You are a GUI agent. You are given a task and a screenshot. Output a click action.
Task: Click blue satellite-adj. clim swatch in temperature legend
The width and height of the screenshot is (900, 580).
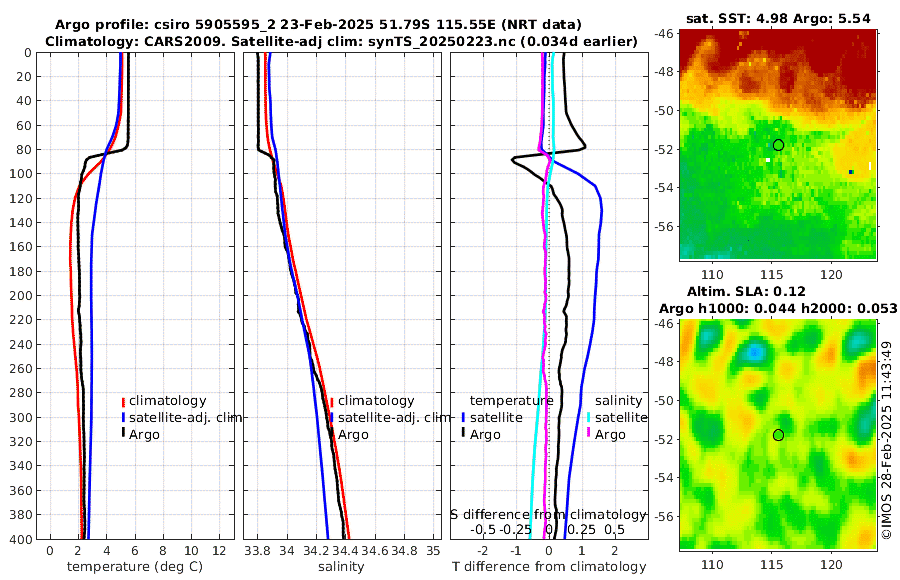123,418
